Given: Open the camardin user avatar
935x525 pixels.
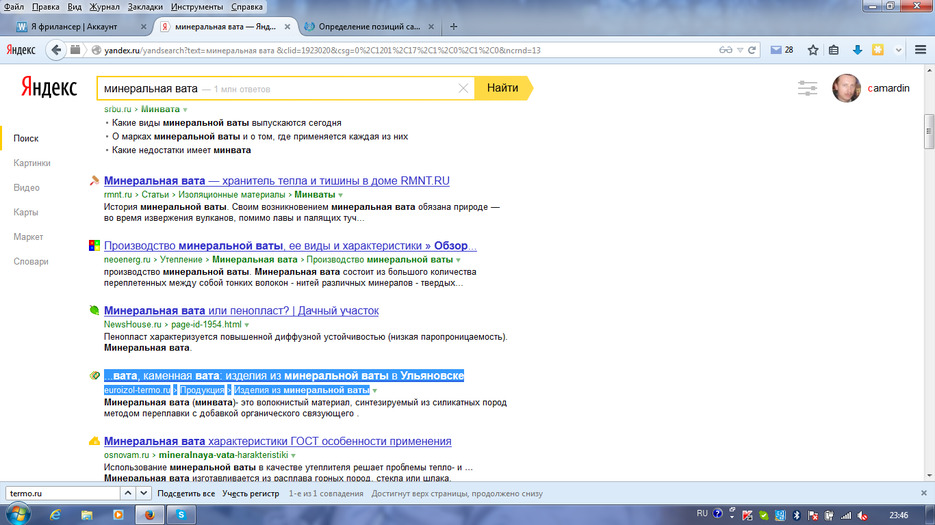Looking at the screenshot, I should pyautogui.click(x=846, y=88).
